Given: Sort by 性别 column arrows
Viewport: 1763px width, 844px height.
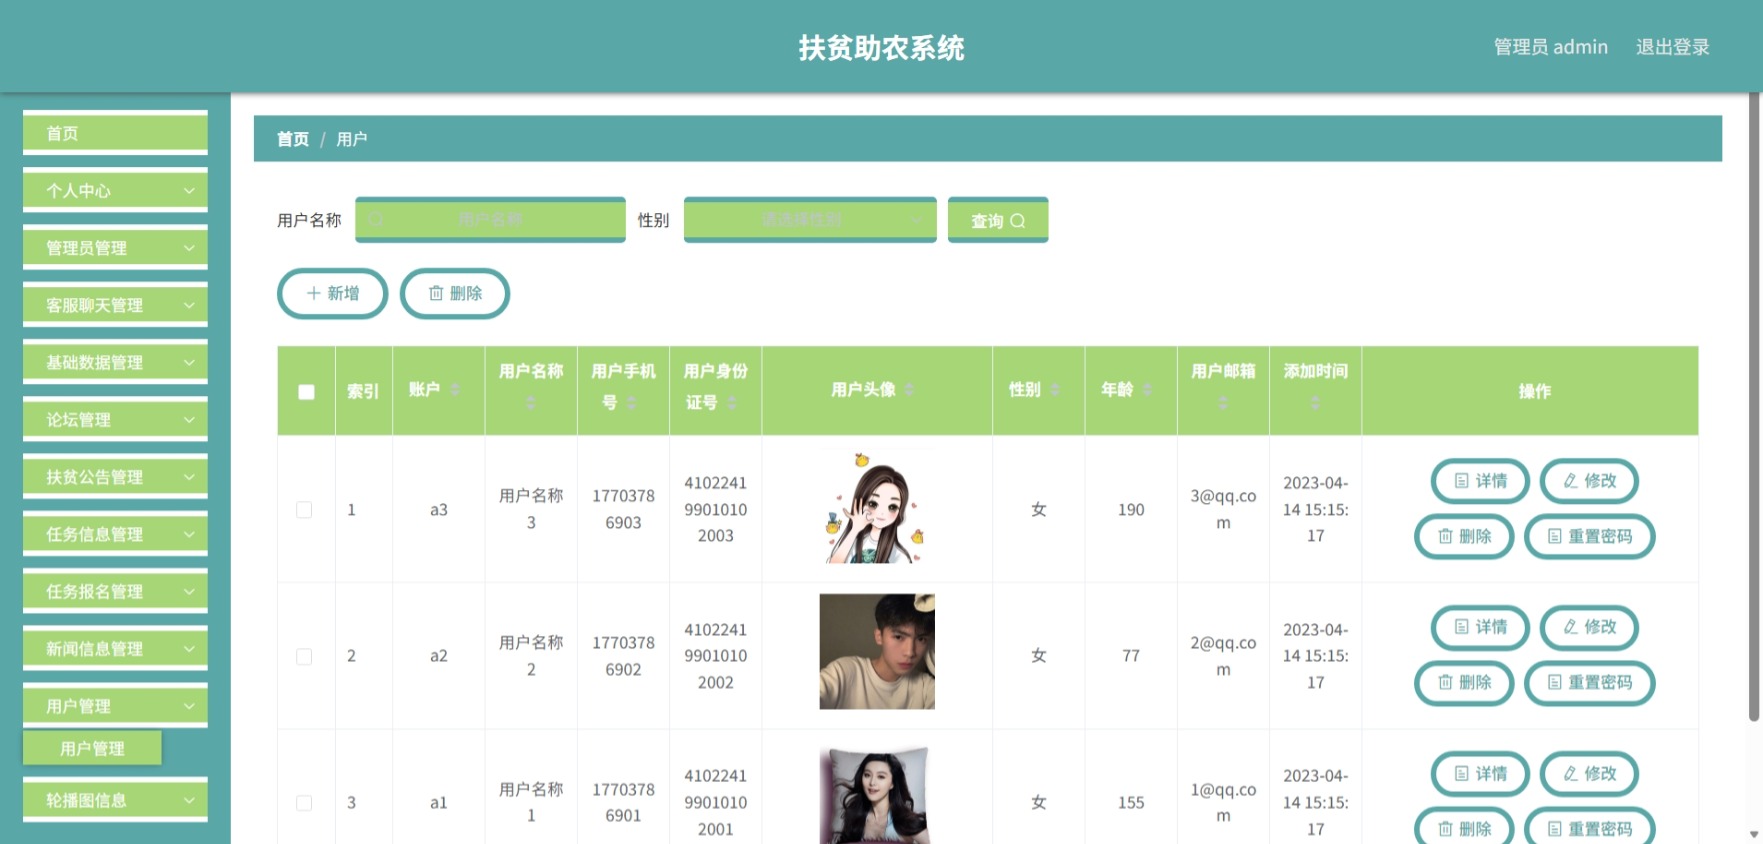Looking at the screenshot, I should point(1055,389).
